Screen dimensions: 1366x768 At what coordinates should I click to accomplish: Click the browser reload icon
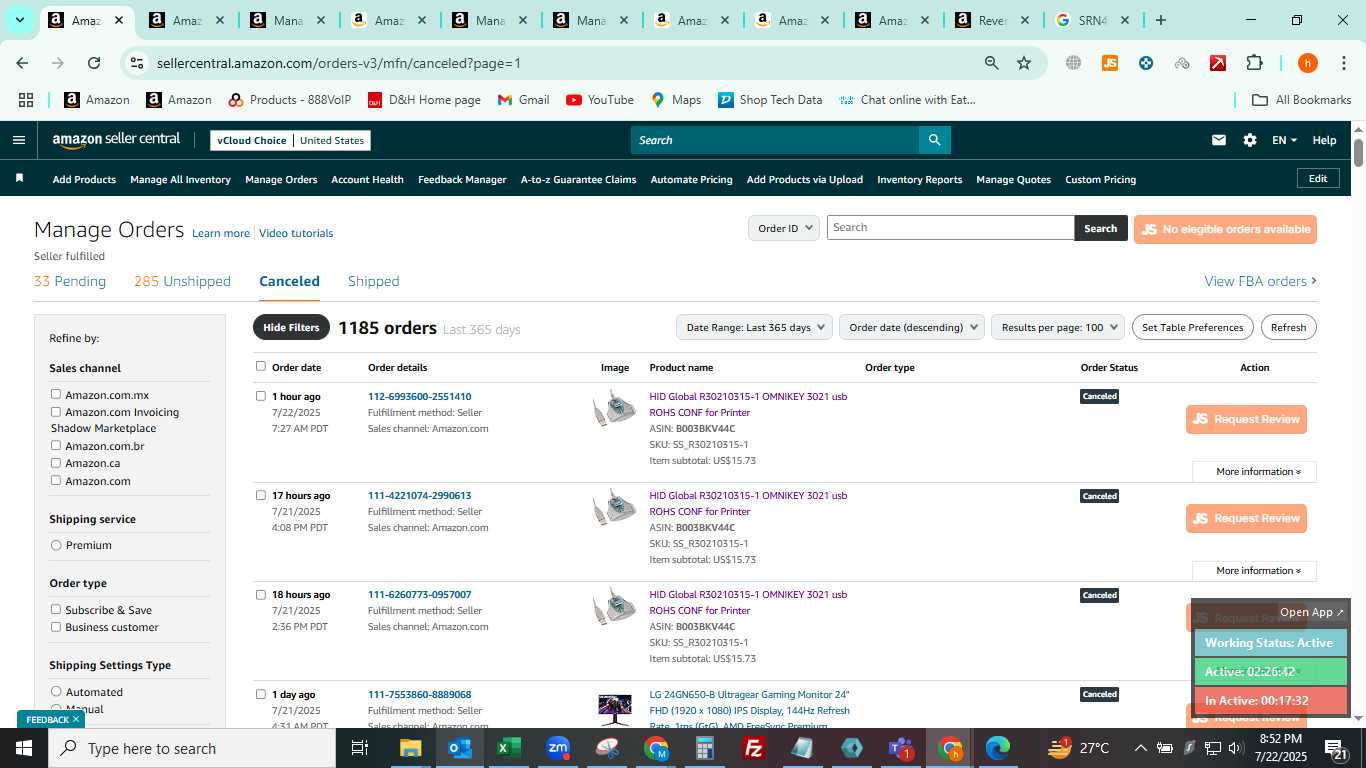94,63
